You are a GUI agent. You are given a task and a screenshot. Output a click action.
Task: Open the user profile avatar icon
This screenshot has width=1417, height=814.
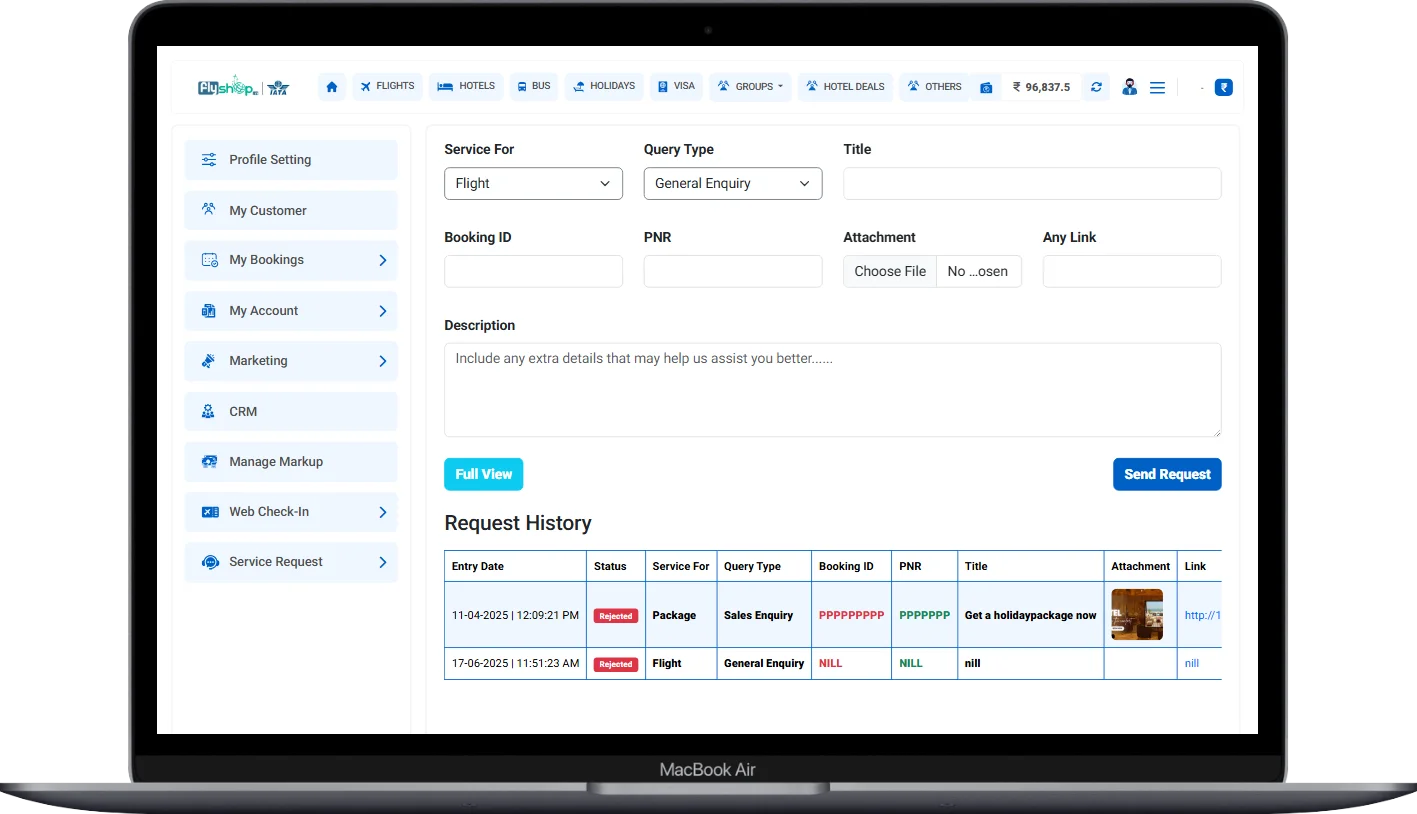(x=1129, y=87)
